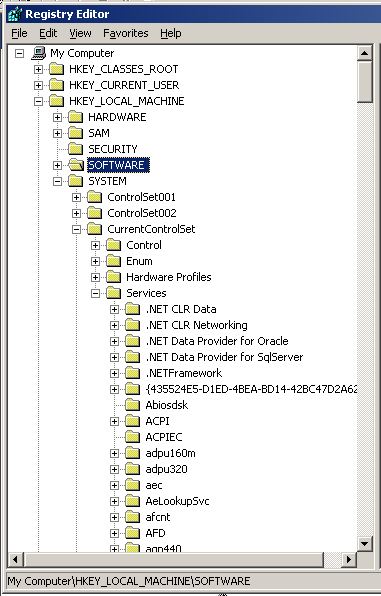
Task: Click the AFD folder icon
Action: coord(133,532)
